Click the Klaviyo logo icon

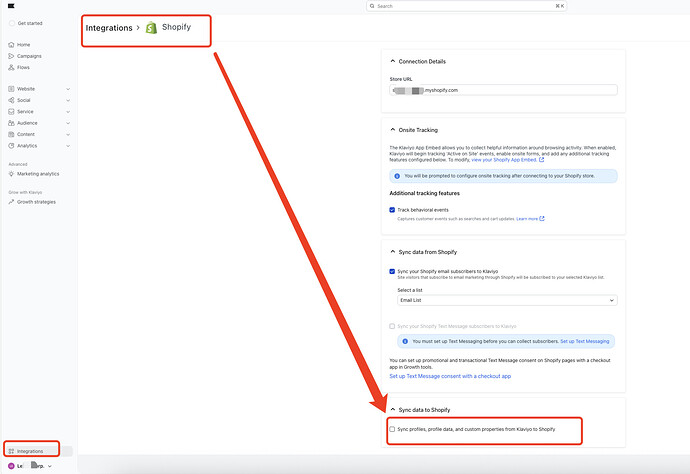tap(11, 6)
